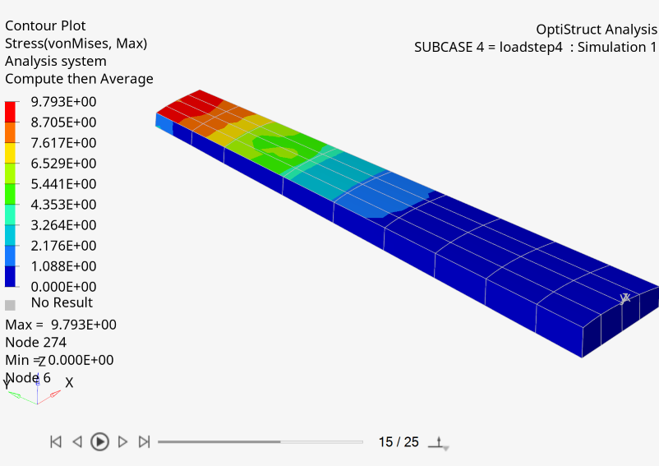The image size is (659, 466).
Task: Click the coordinate system marker on the beam end
Action: 625,299
